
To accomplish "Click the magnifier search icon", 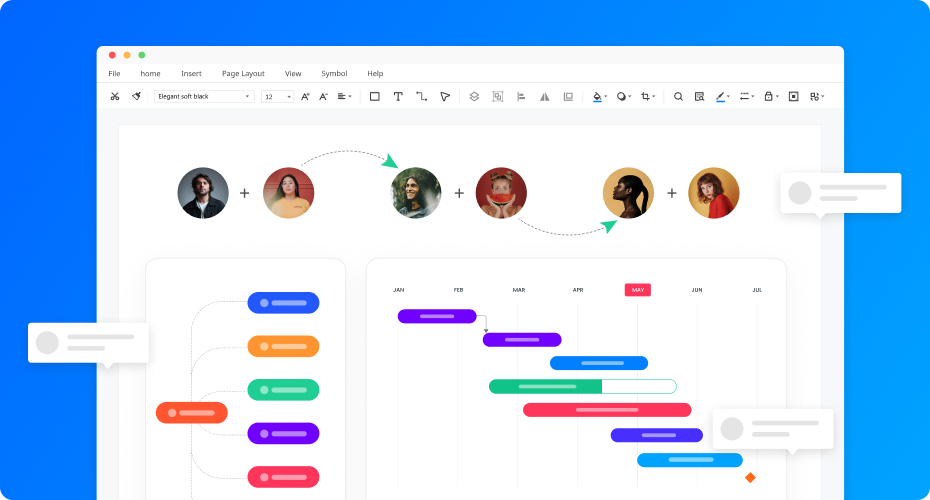I will (678, 96).
